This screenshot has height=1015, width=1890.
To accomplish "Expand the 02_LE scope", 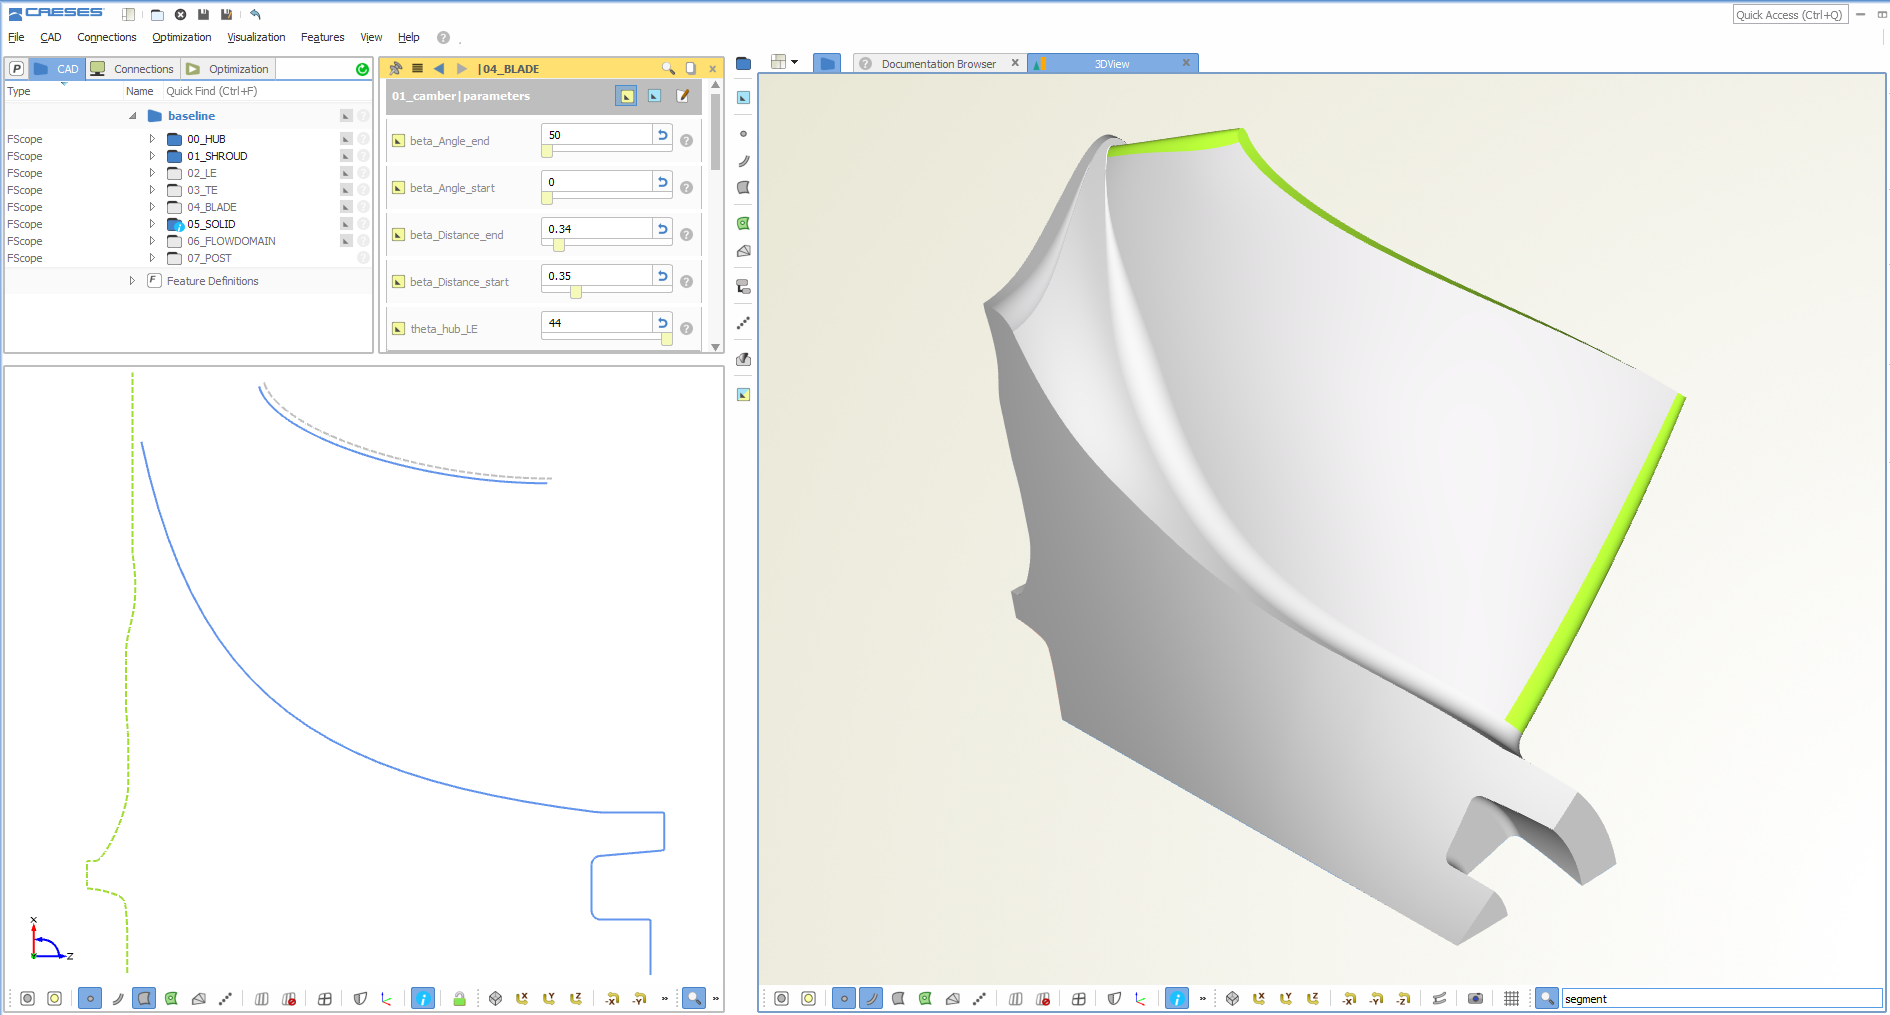I will point(152,173).
